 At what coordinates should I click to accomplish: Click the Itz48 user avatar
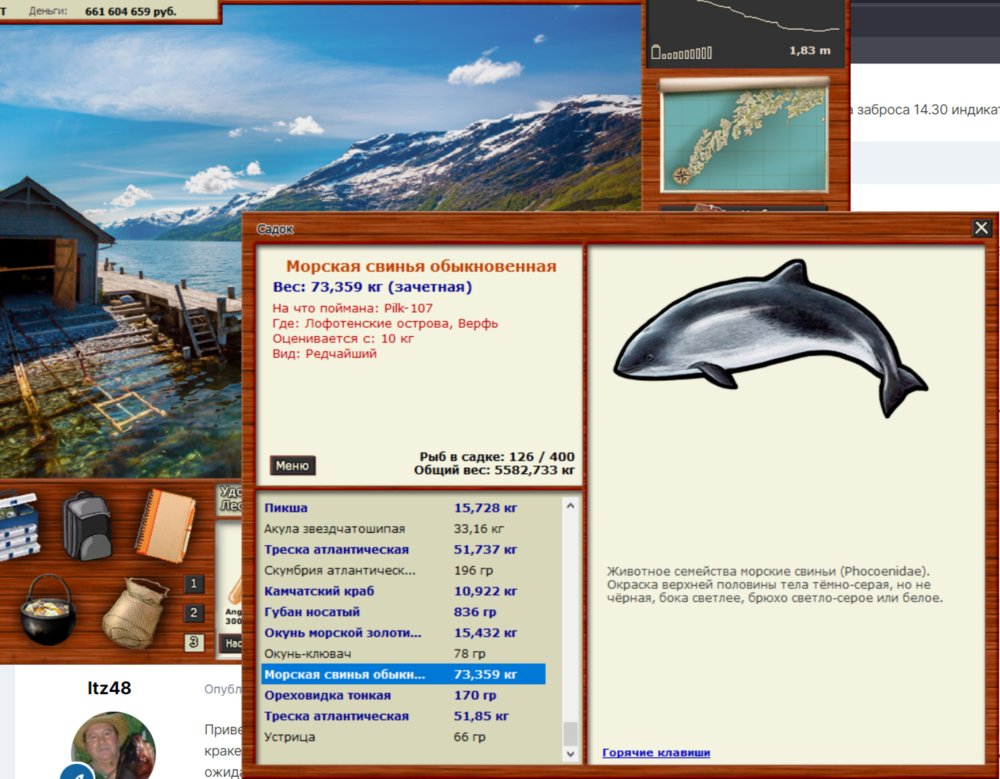point(114,746)
